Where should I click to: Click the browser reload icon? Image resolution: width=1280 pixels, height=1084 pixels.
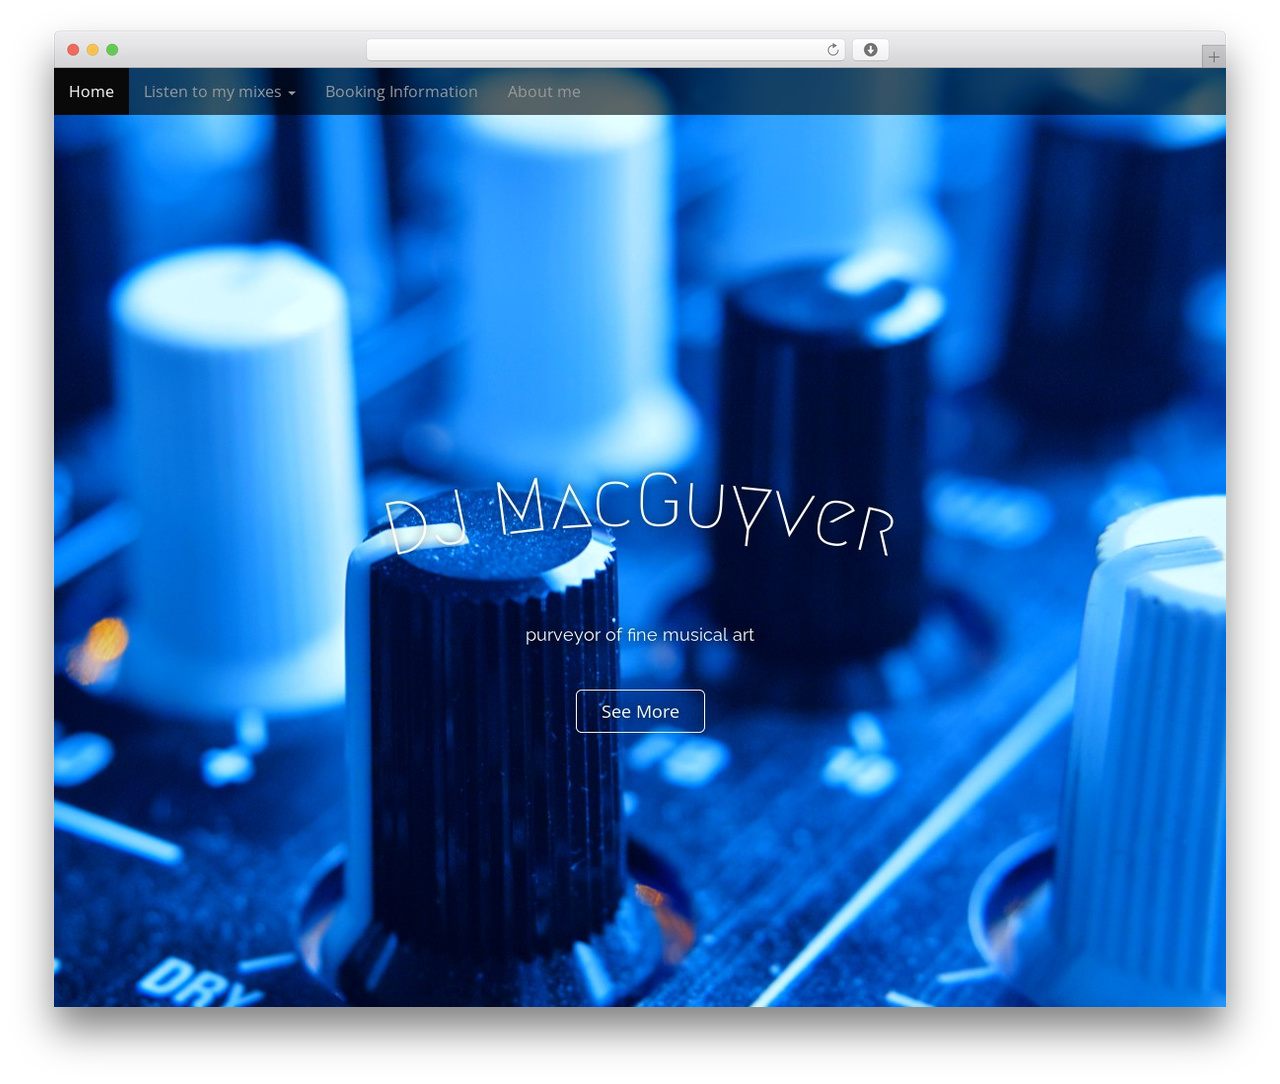(x=832, y=50)
